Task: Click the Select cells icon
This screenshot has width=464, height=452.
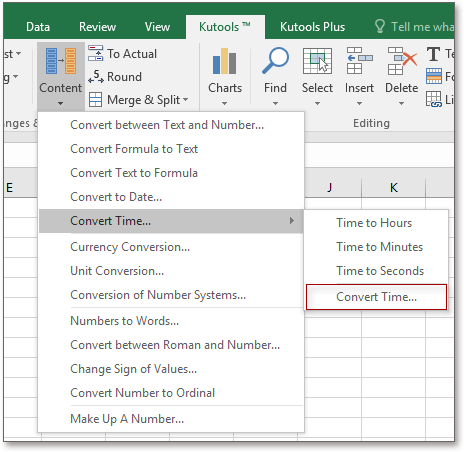Action: [x=317, y=61]
